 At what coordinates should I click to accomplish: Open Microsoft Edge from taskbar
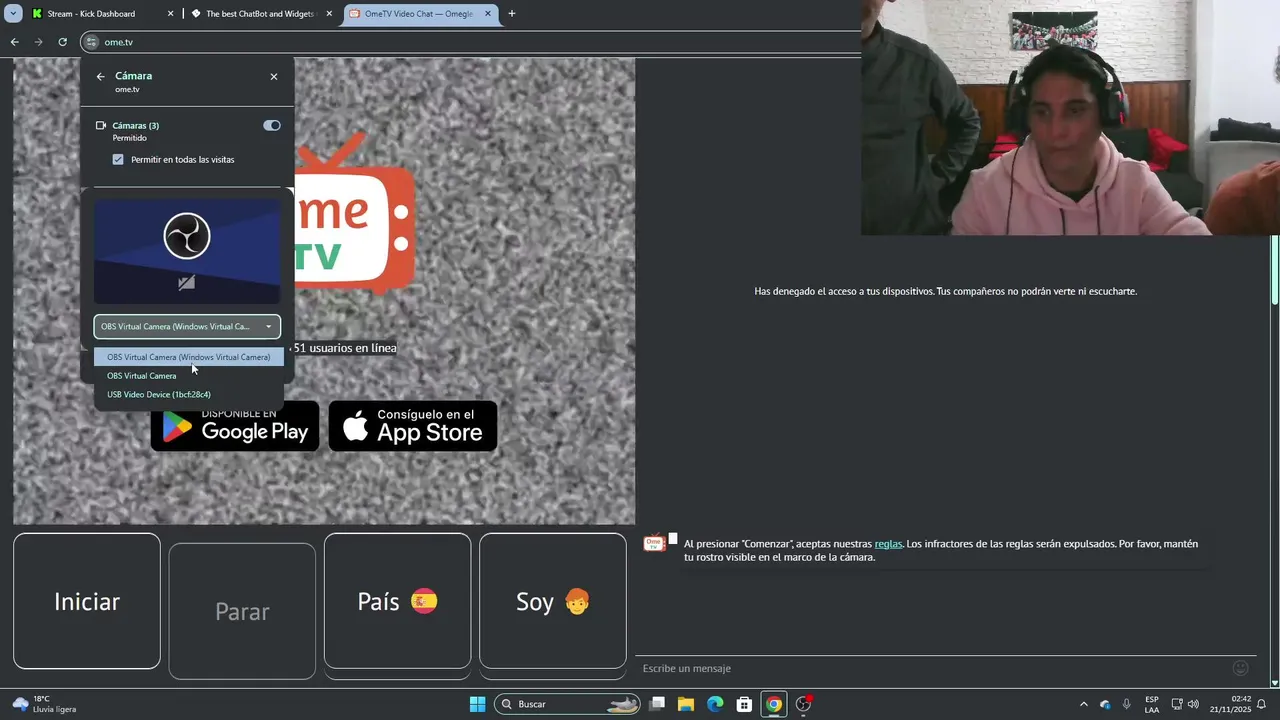(x=715, y=704)
